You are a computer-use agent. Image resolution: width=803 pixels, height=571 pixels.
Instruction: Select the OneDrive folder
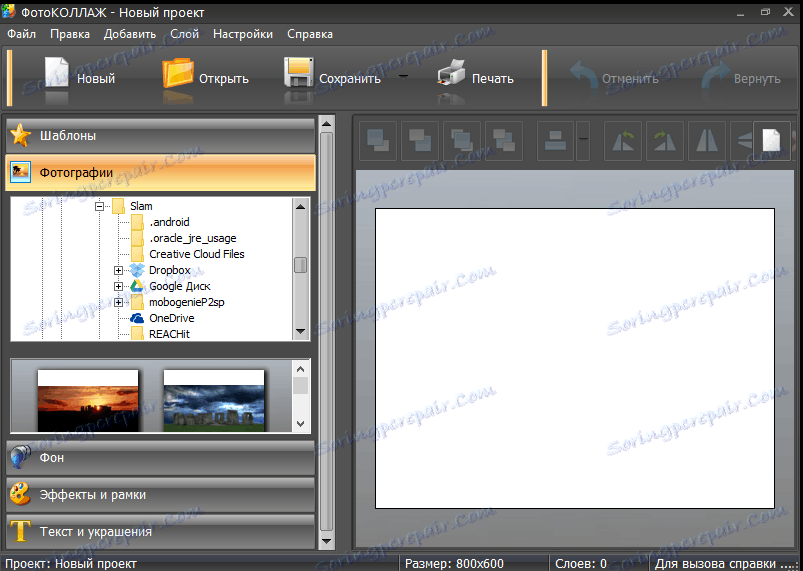[x=172, y=318]
